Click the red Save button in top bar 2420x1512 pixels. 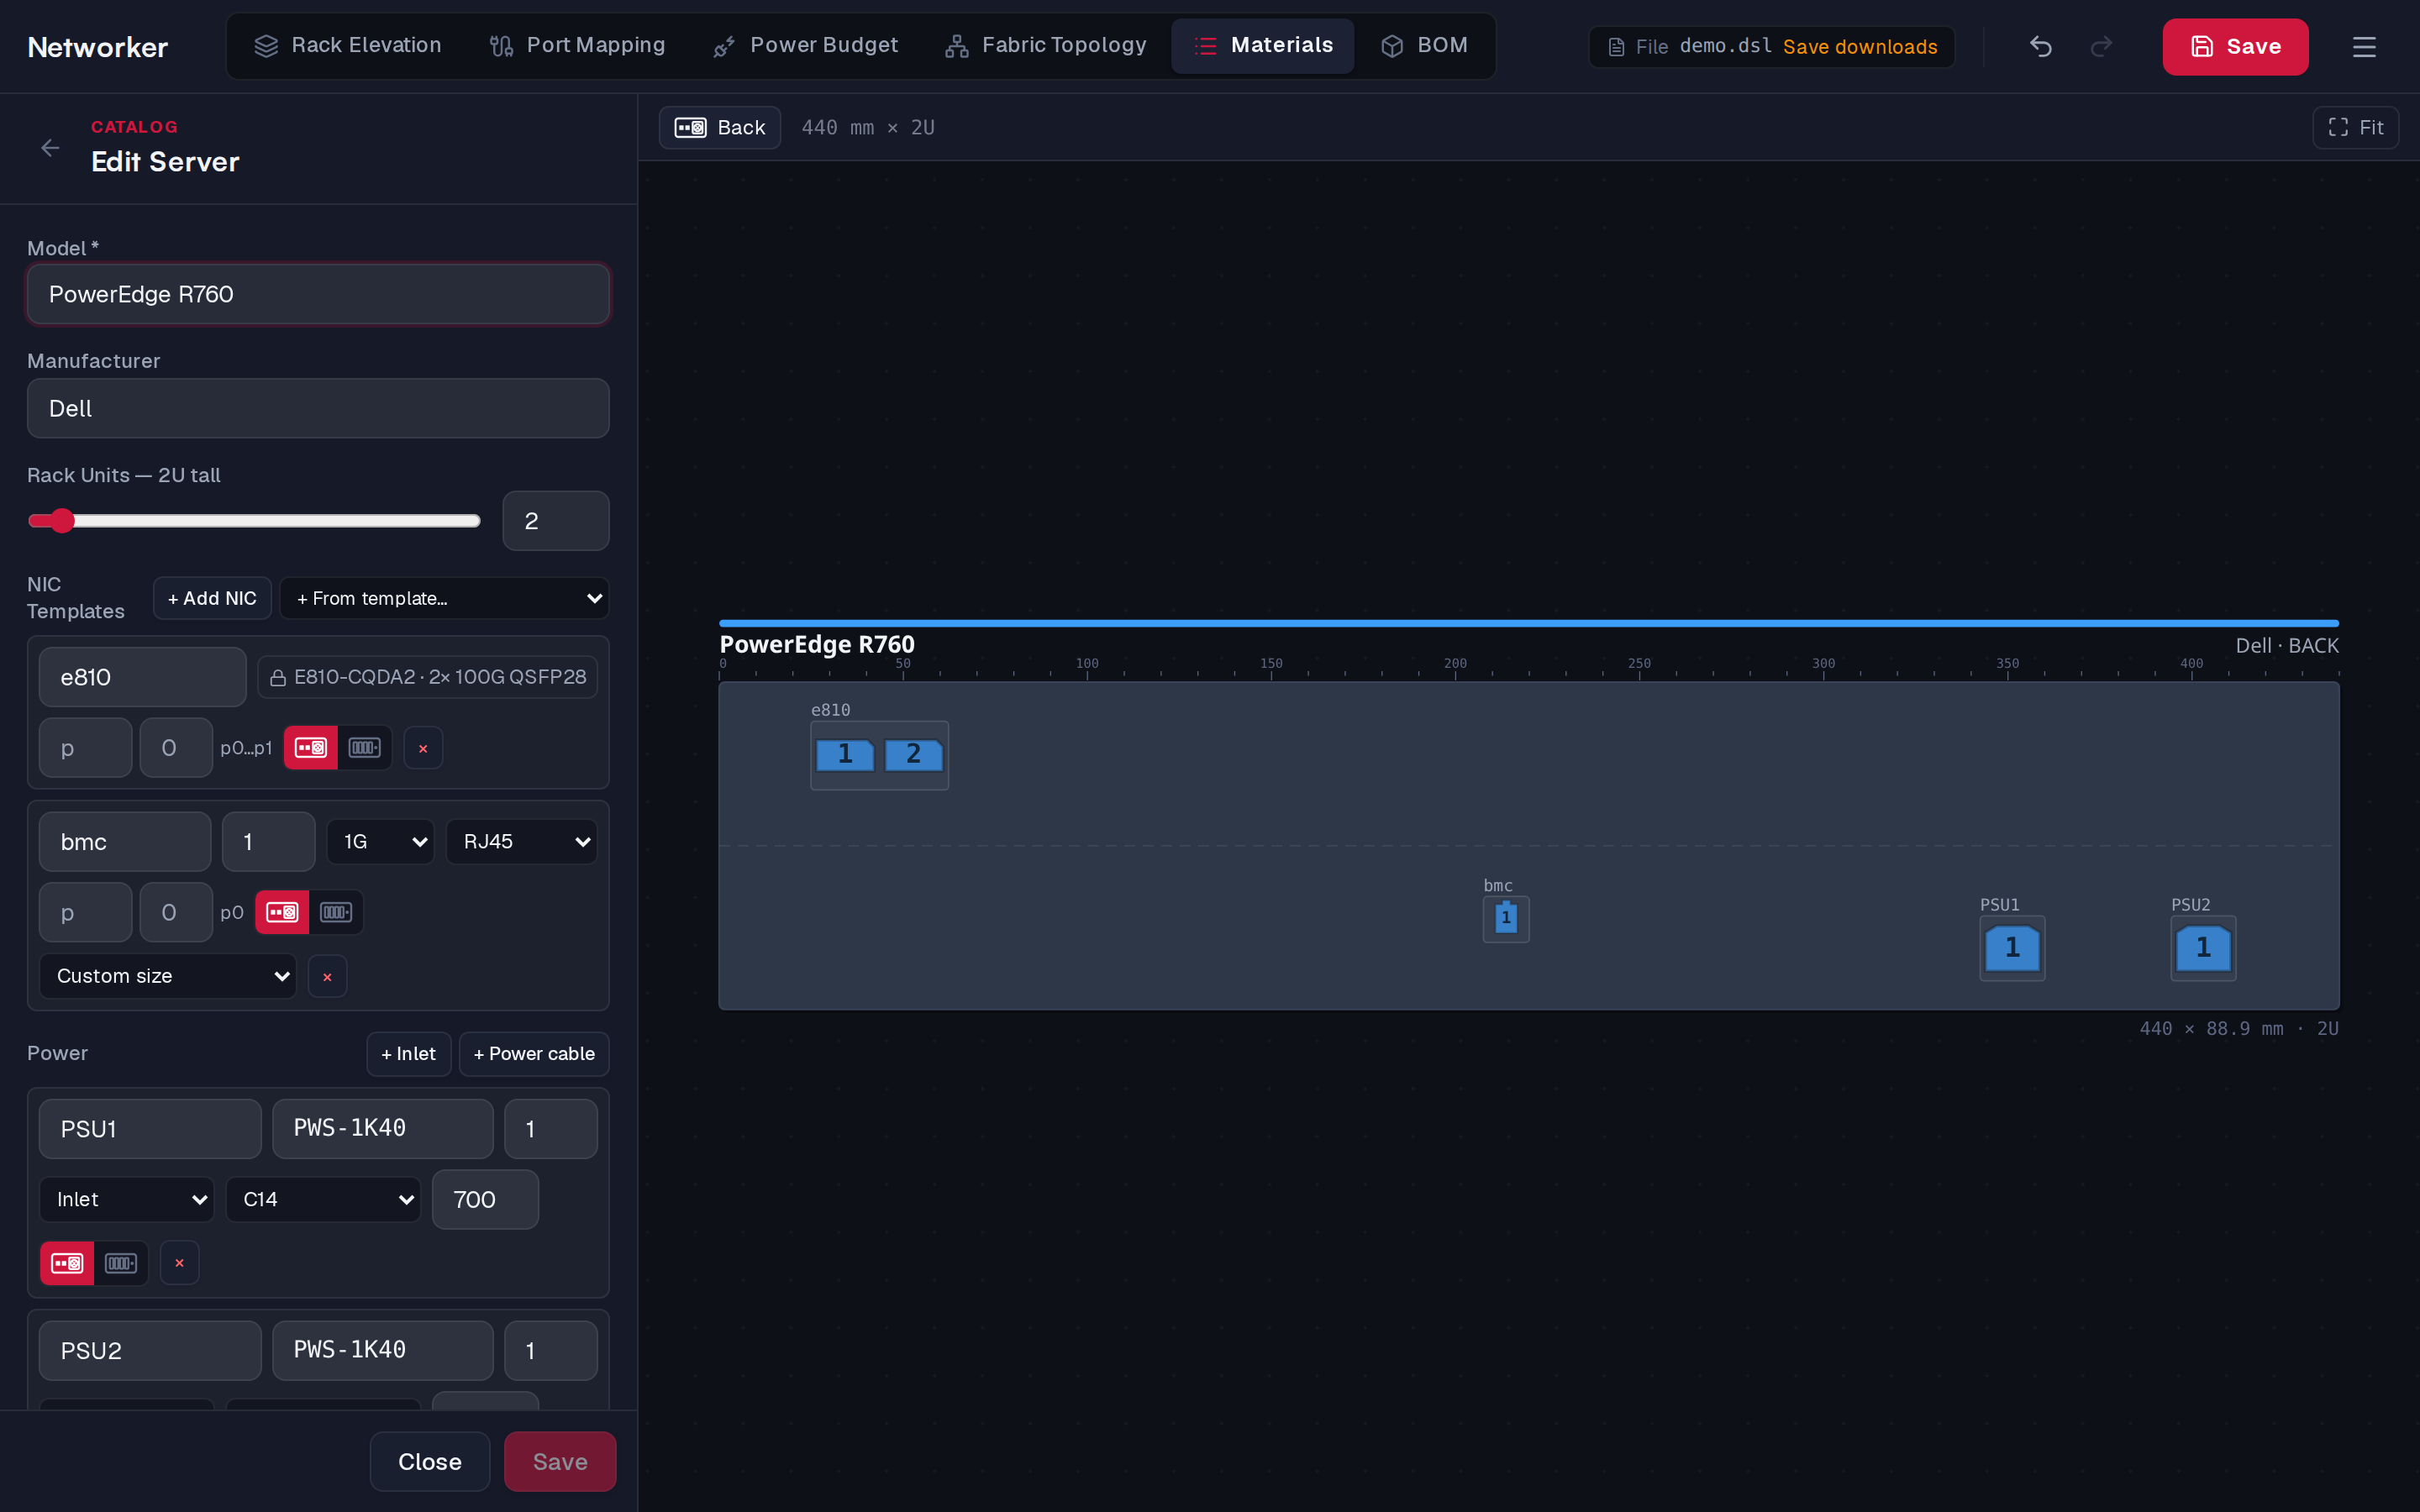(2235, 47)
